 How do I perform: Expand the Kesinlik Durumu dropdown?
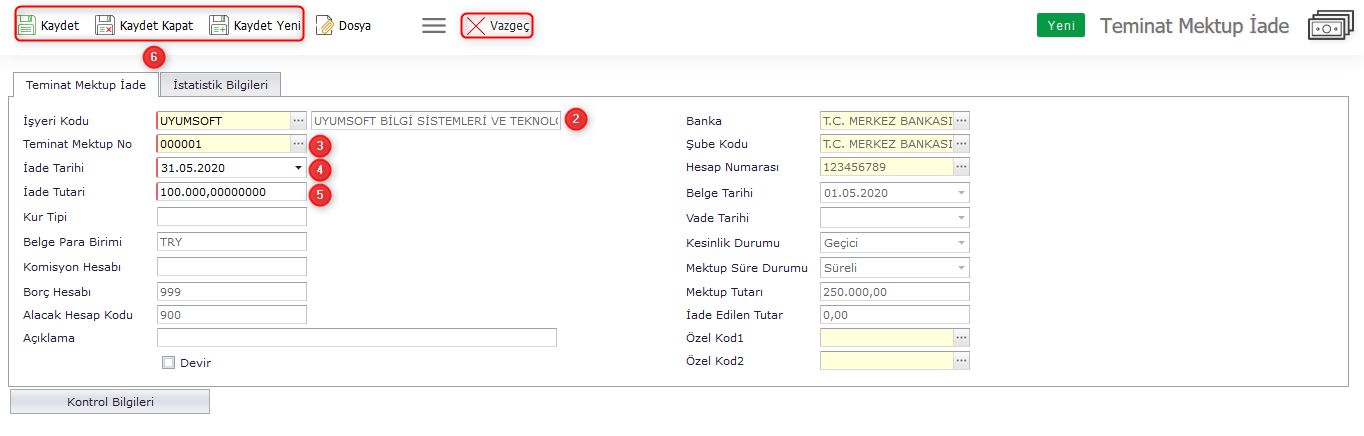[961, 243]
